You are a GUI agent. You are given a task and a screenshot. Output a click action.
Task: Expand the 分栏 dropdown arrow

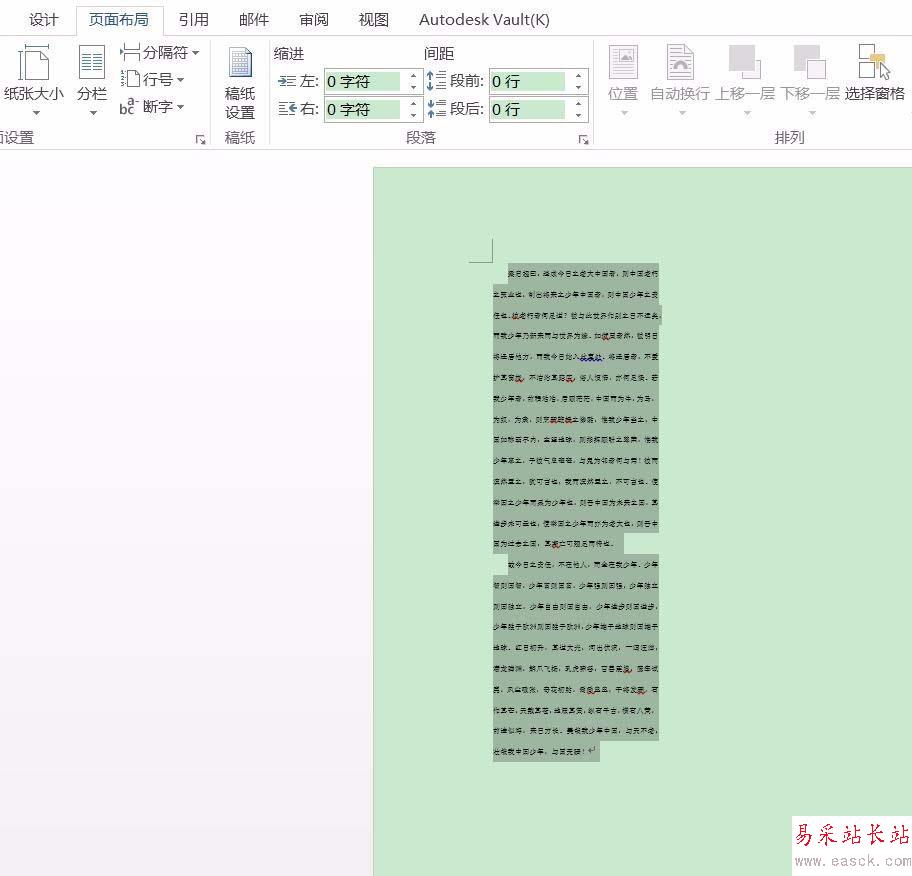pyautogui.click(x=93, y=112)
